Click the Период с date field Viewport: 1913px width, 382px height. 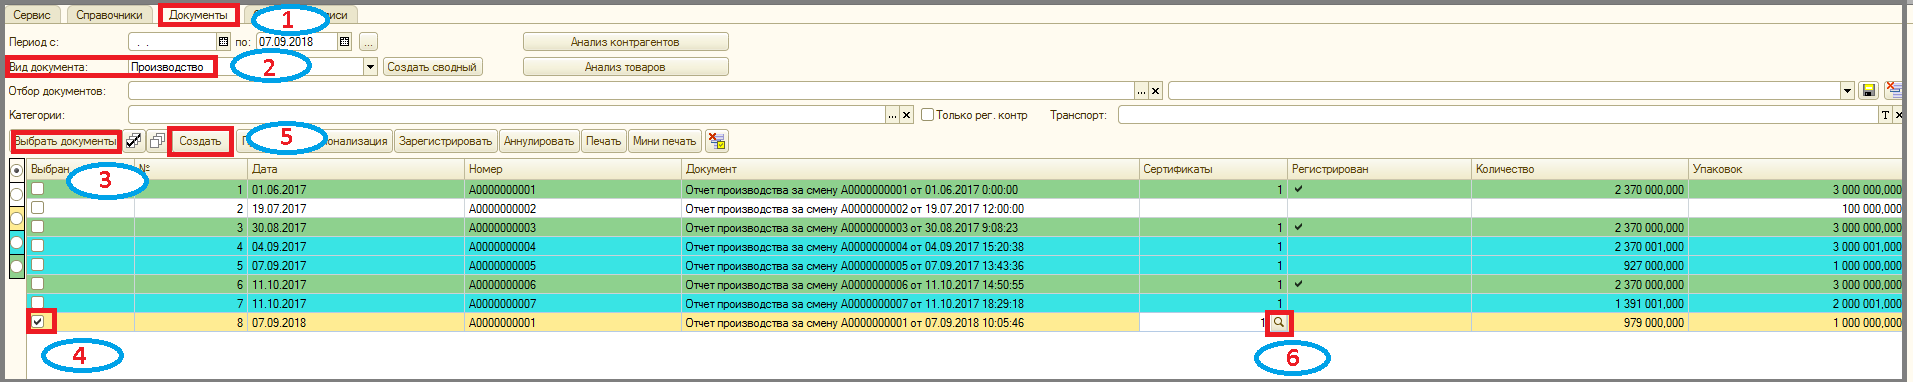point(172,42)
